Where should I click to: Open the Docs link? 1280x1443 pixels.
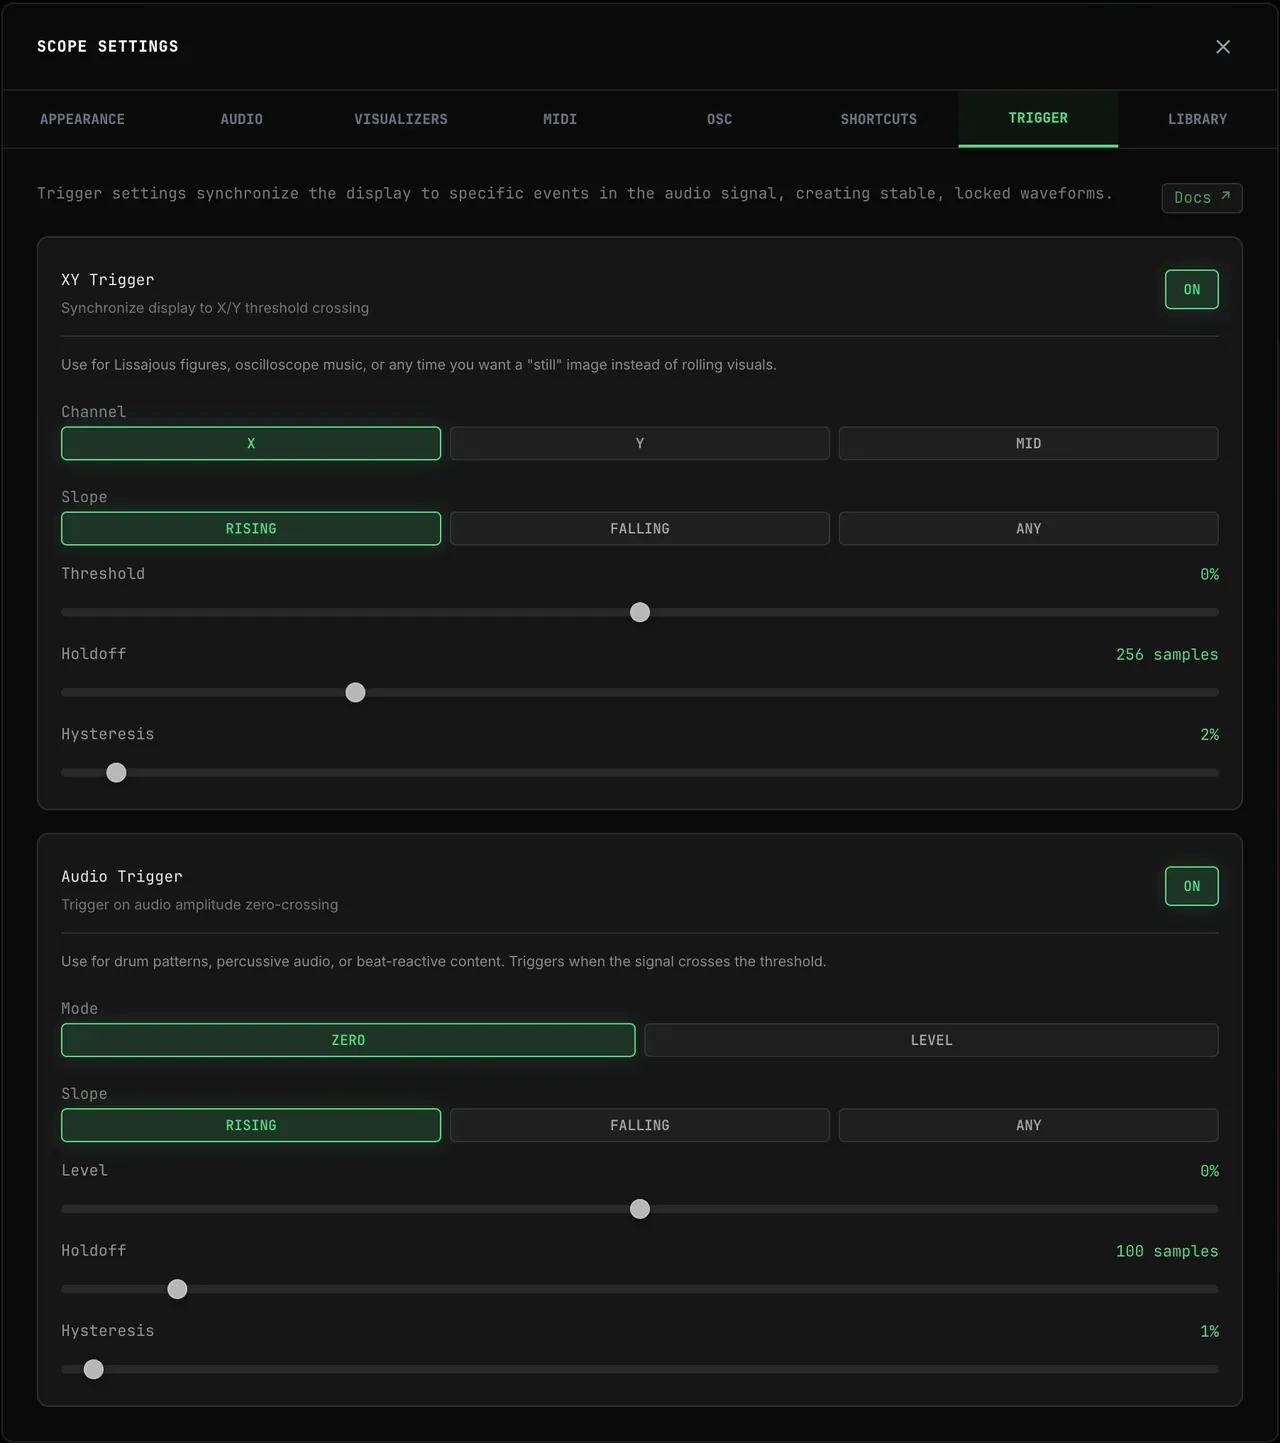1202,198
